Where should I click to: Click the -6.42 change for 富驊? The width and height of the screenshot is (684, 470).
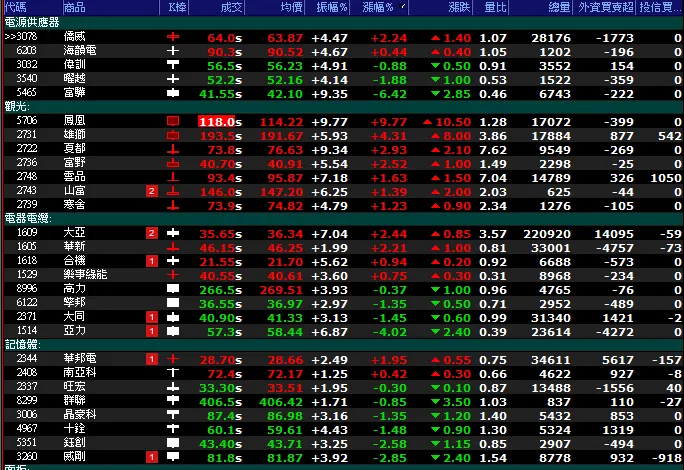pyautogui.click(x=390, y=94)
